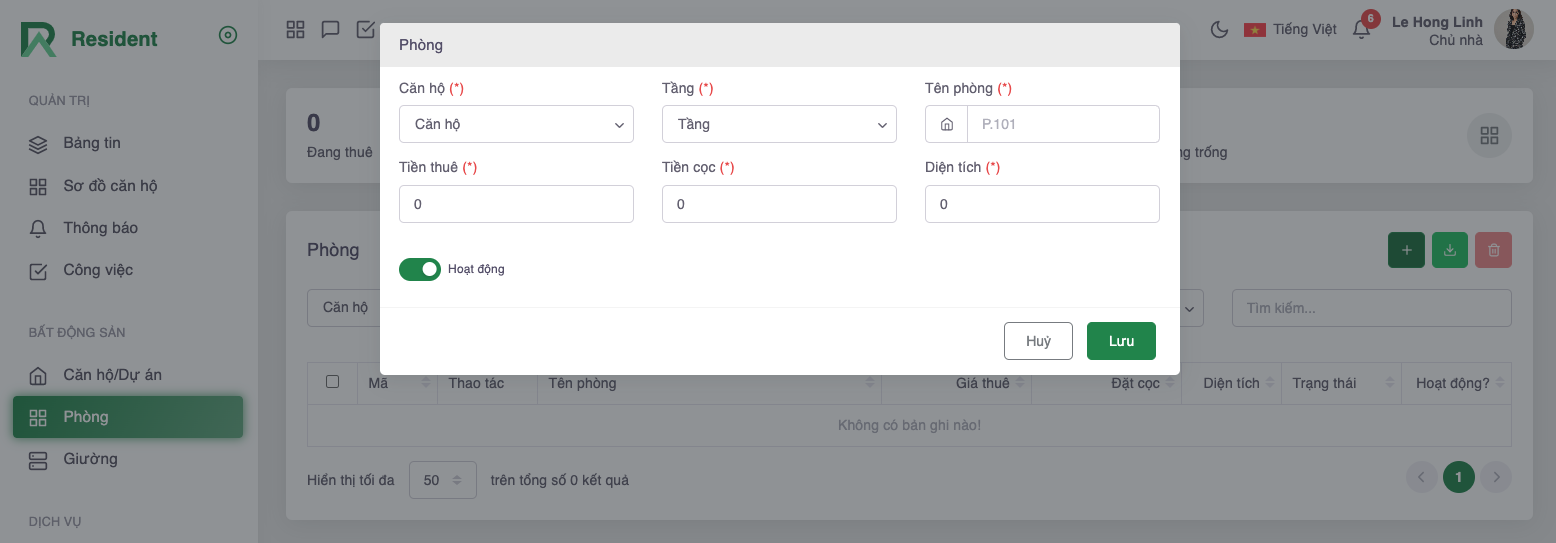Toggle the Hoạt động switch
Viewport: 1556px width, 543px height.
tap(420, 269)
